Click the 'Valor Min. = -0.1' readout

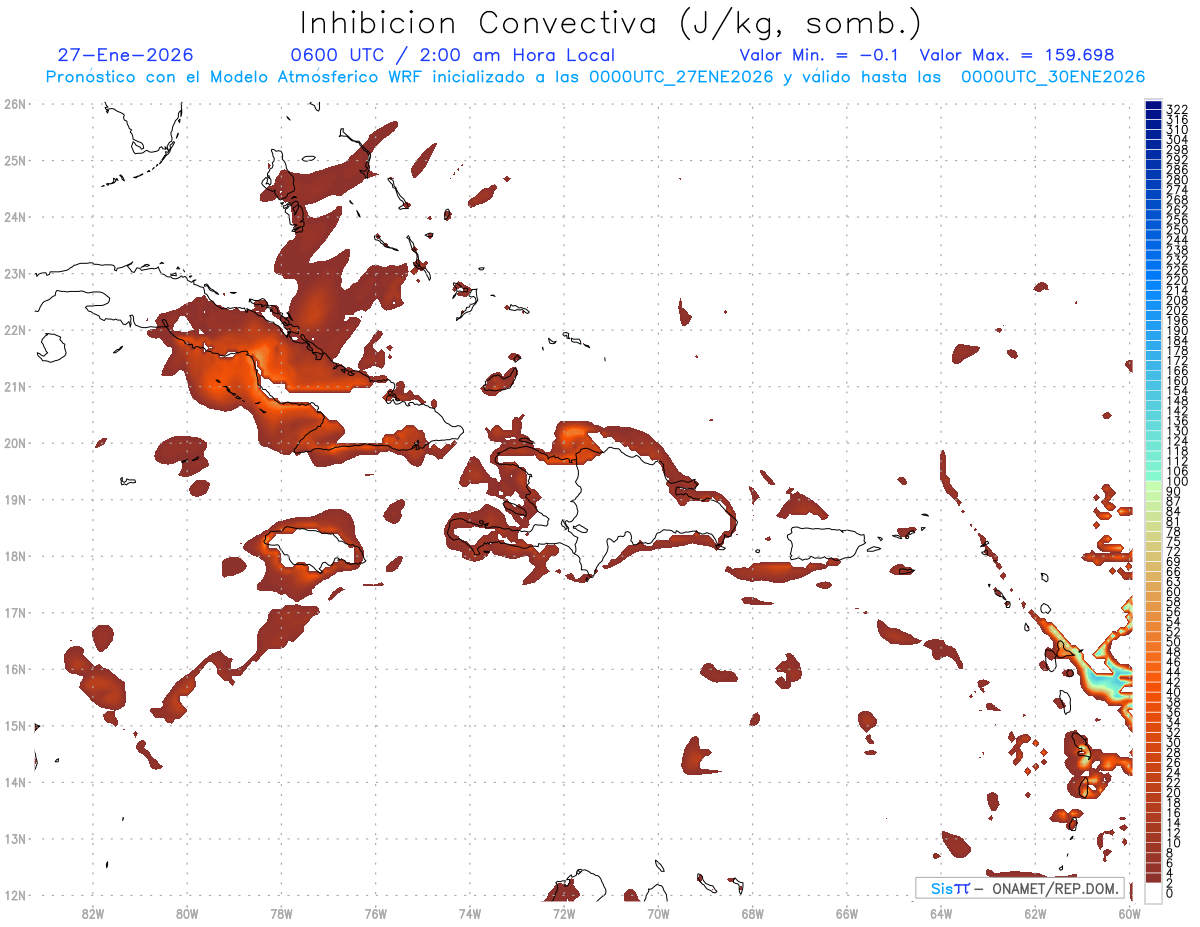[820, 55]
